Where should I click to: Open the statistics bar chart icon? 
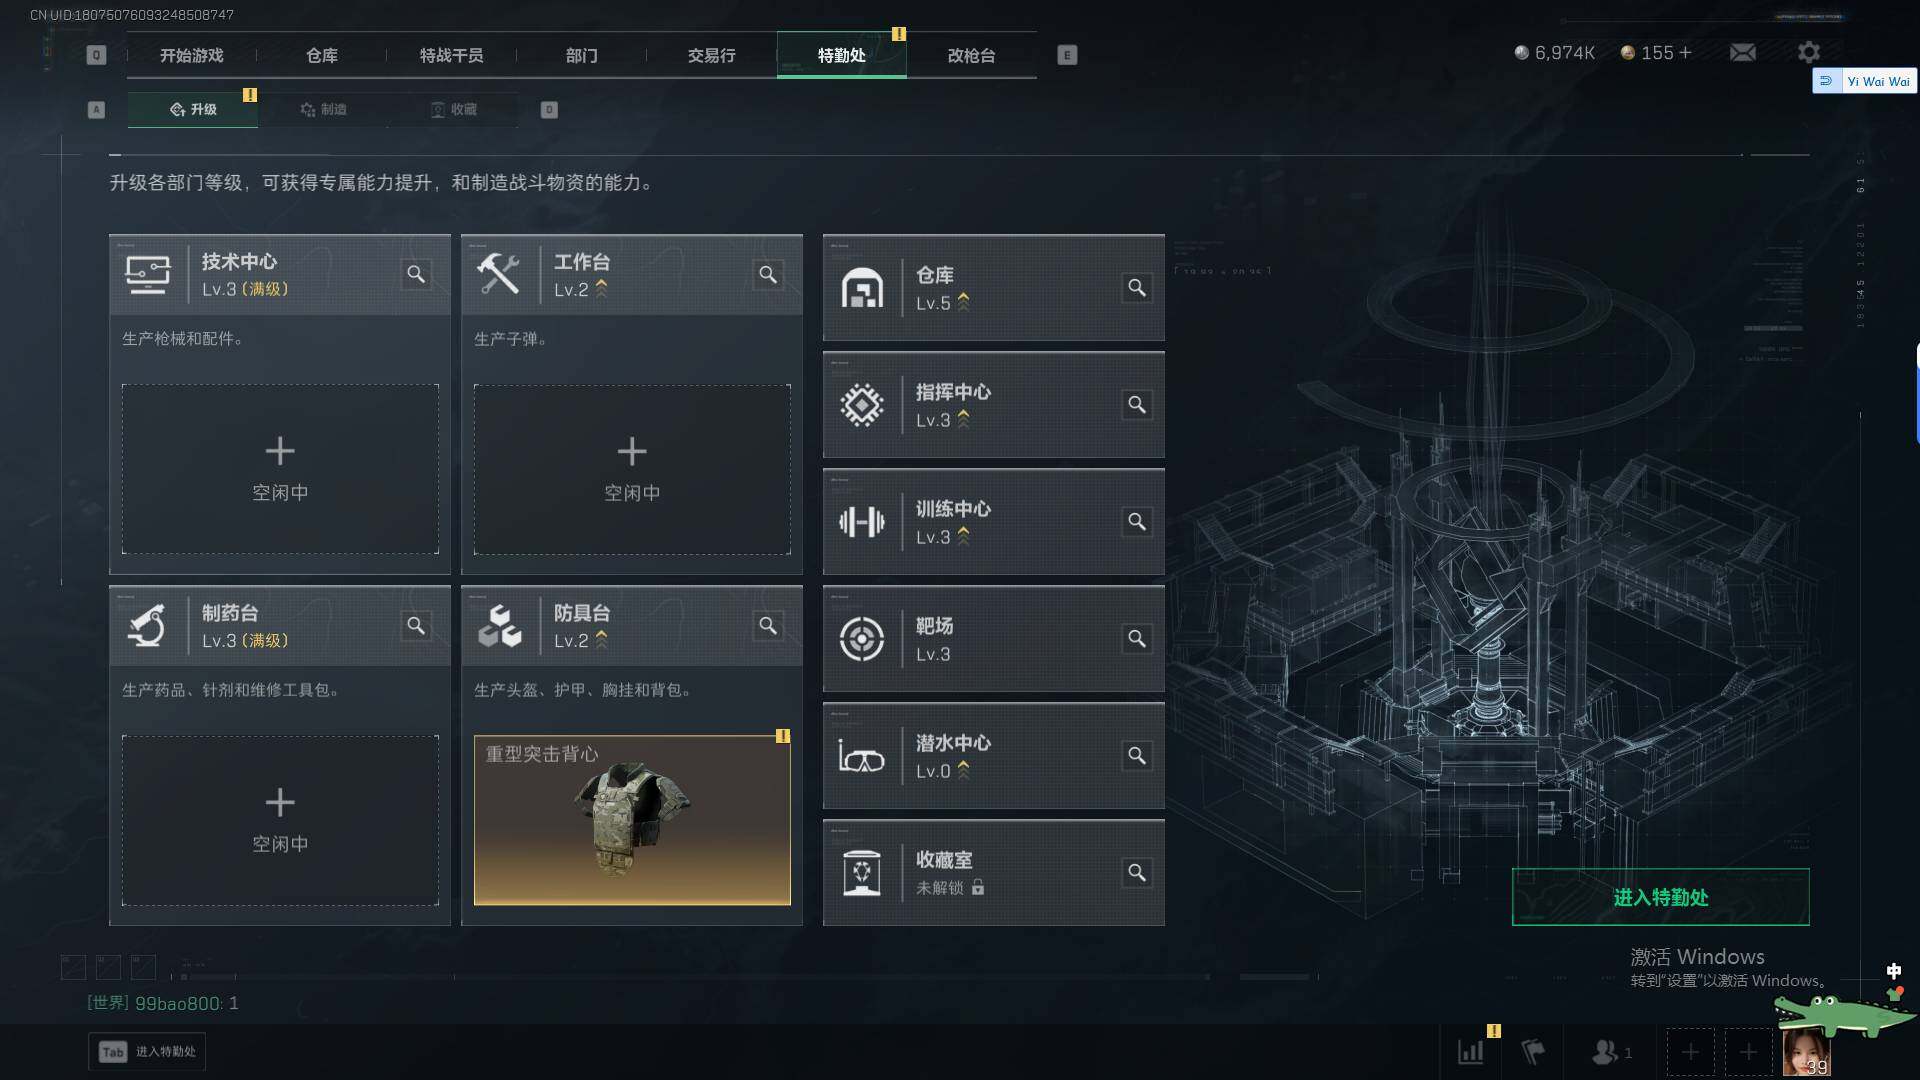coord(1471,1052)
